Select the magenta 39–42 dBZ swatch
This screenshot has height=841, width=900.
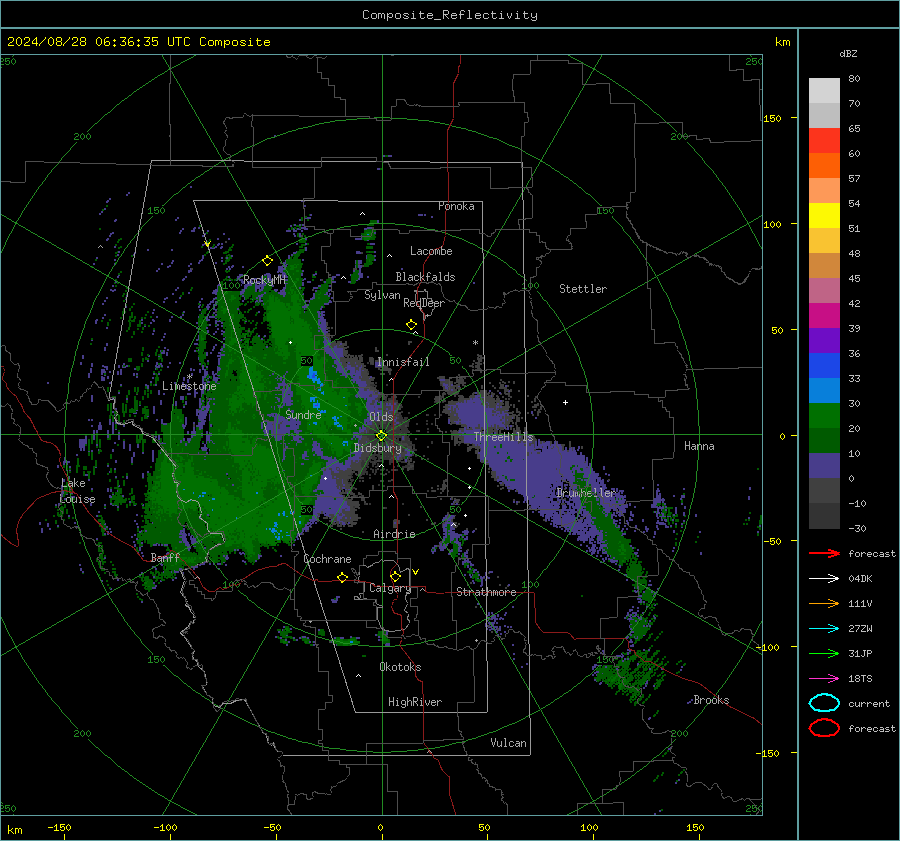point(824,316)
